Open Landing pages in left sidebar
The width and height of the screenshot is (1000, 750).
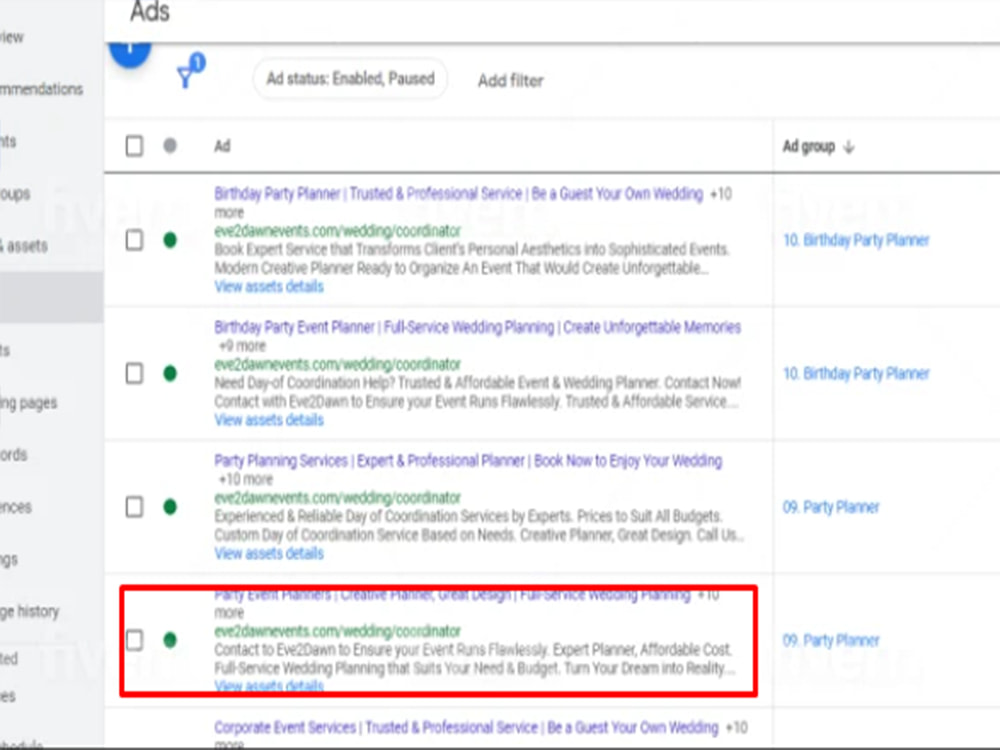[x=29, y=402]
